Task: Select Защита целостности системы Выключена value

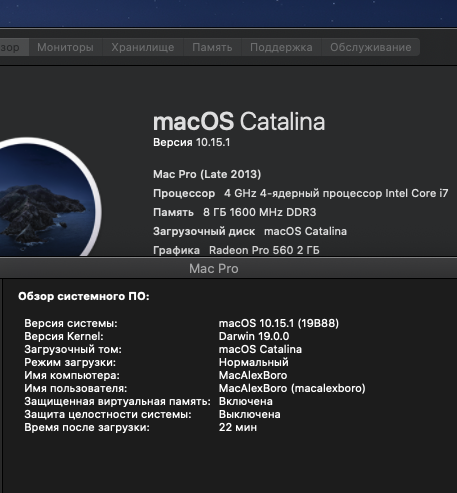Action: click(250, 414)
